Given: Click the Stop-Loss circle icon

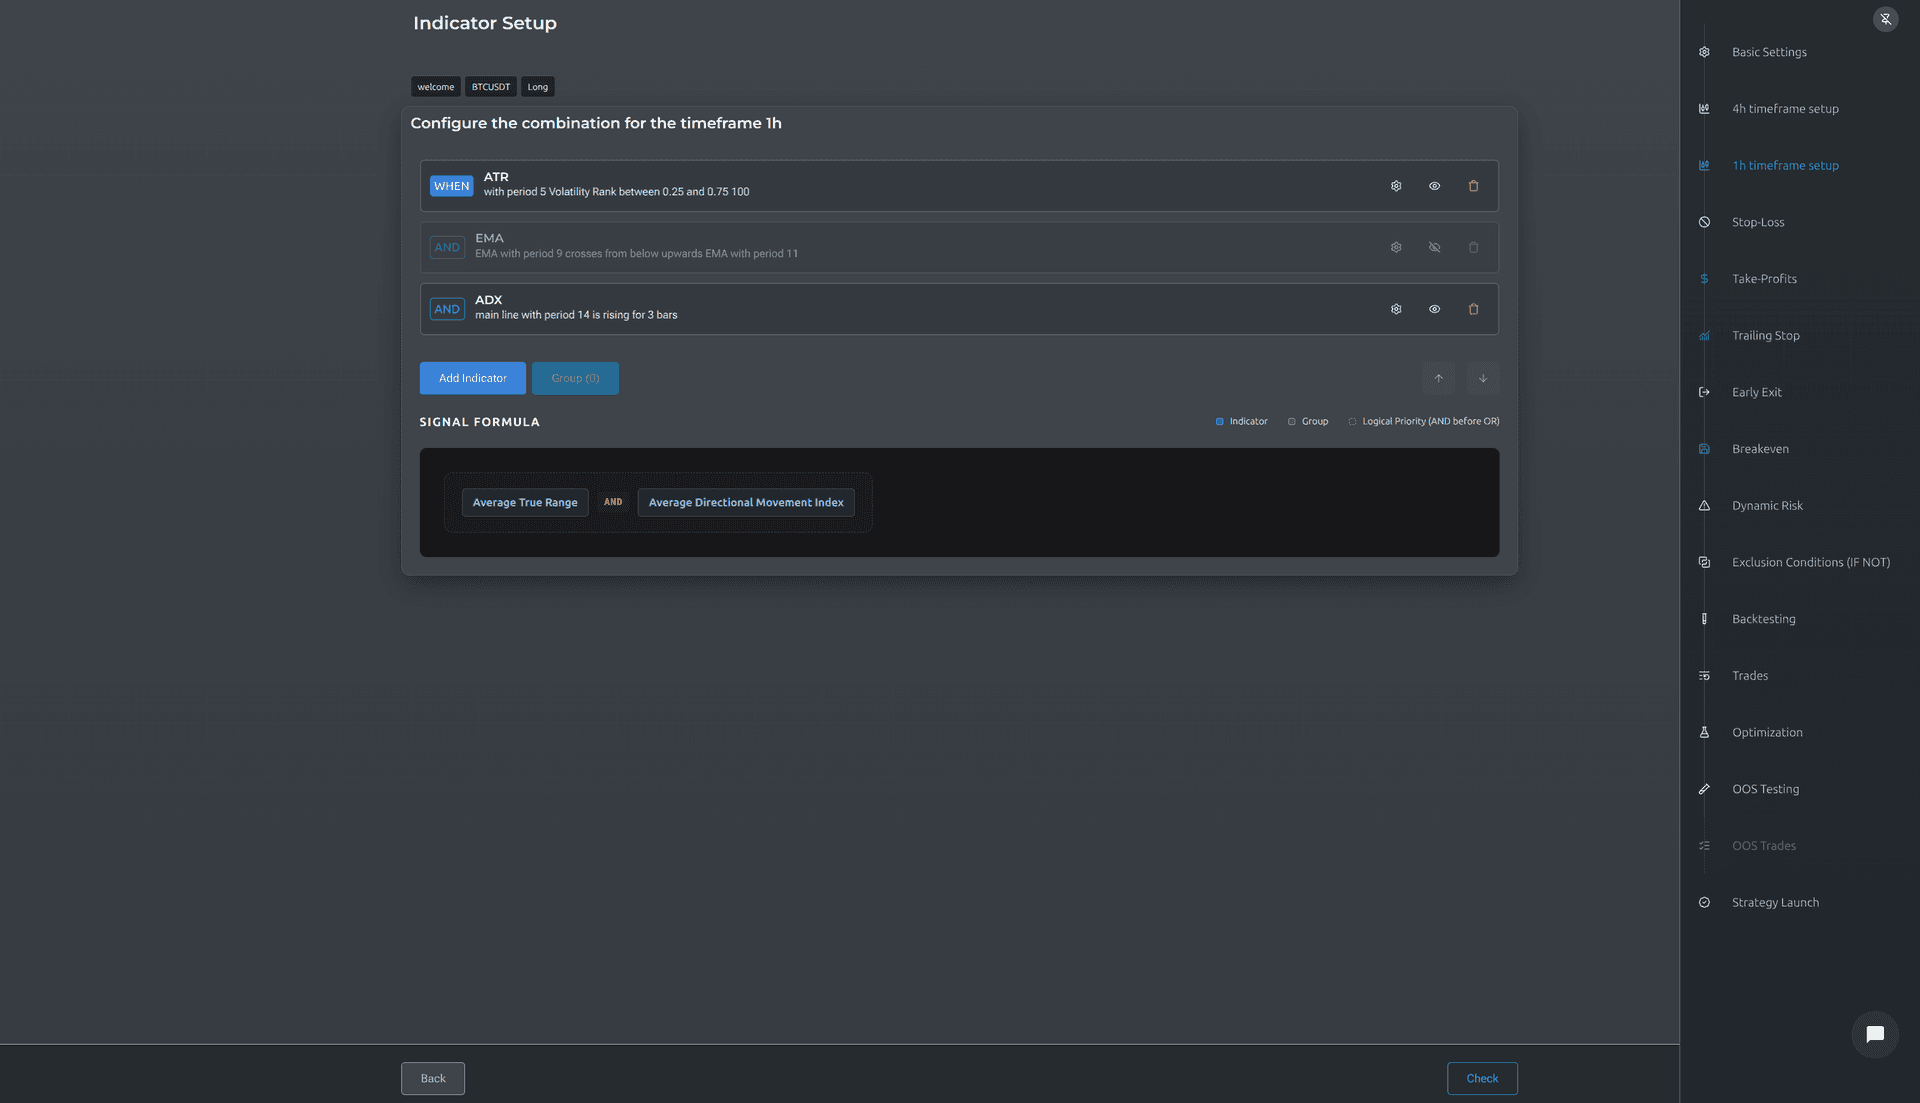Looking at the screenshot, I should (x=1704, y=222).
